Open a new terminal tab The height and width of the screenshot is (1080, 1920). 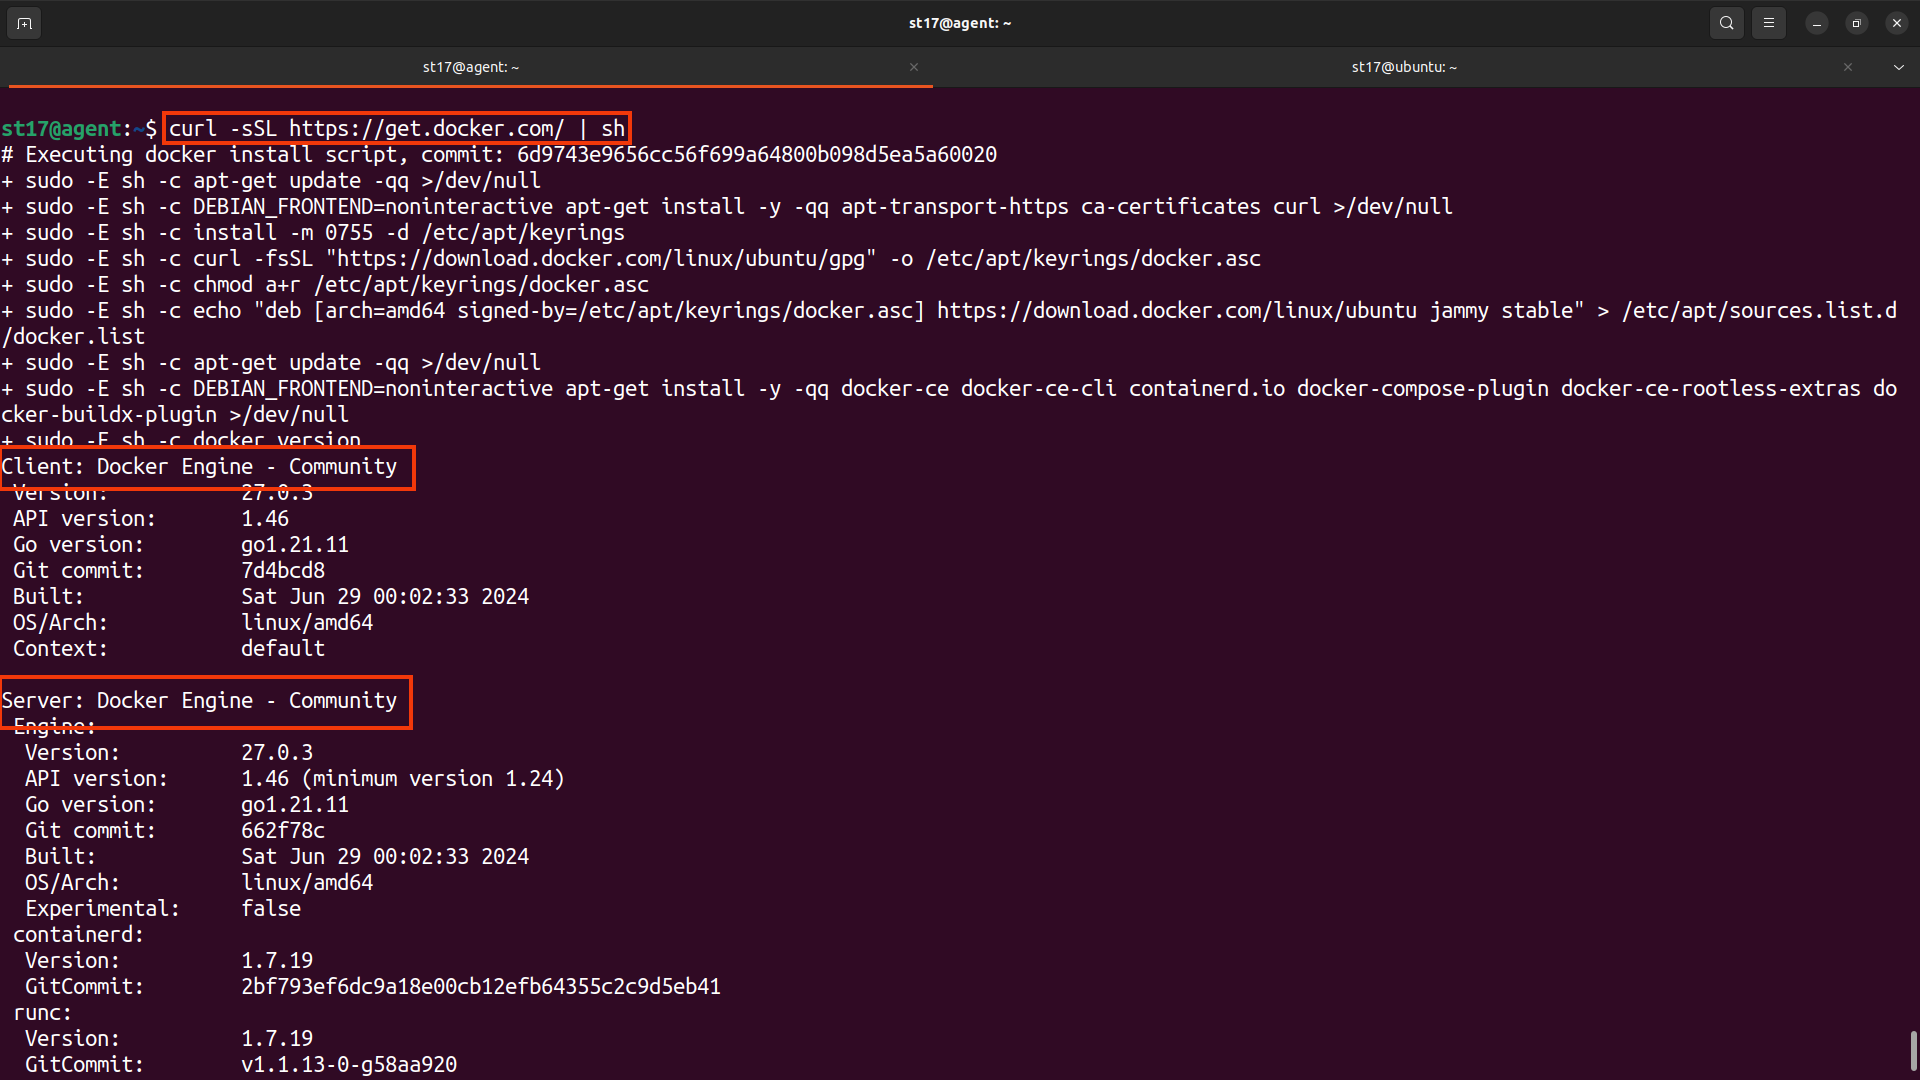24,23
